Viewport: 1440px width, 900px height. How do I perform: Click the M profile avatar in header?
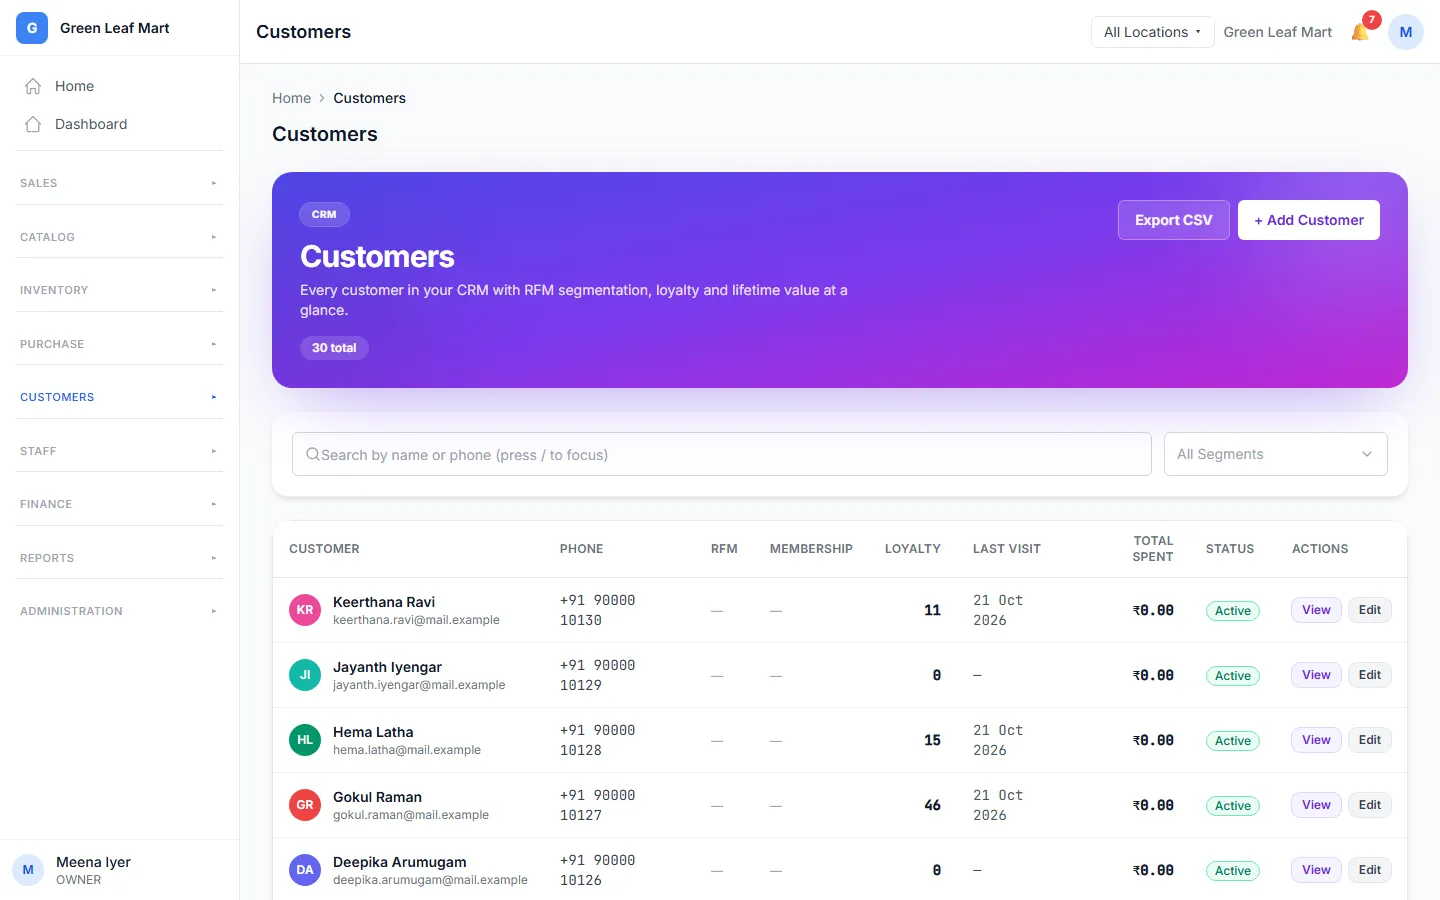pyautogui.click(x=1405, y=32)
